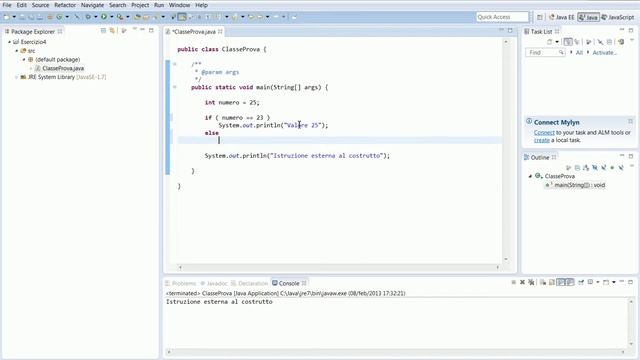640x360 pixels.
Task: Collapse the default package node
Action: click(24, 60)
